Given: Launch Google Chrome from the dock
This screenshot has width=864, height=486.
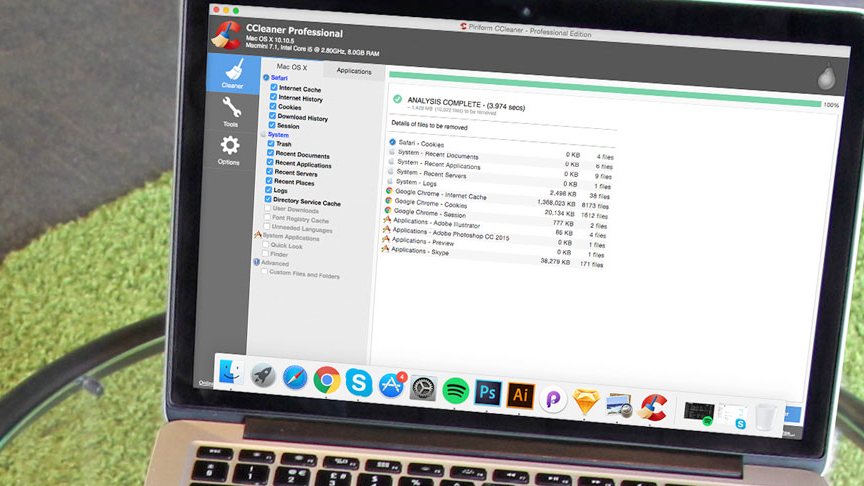Looking at the screenshot, I should 327,380.
